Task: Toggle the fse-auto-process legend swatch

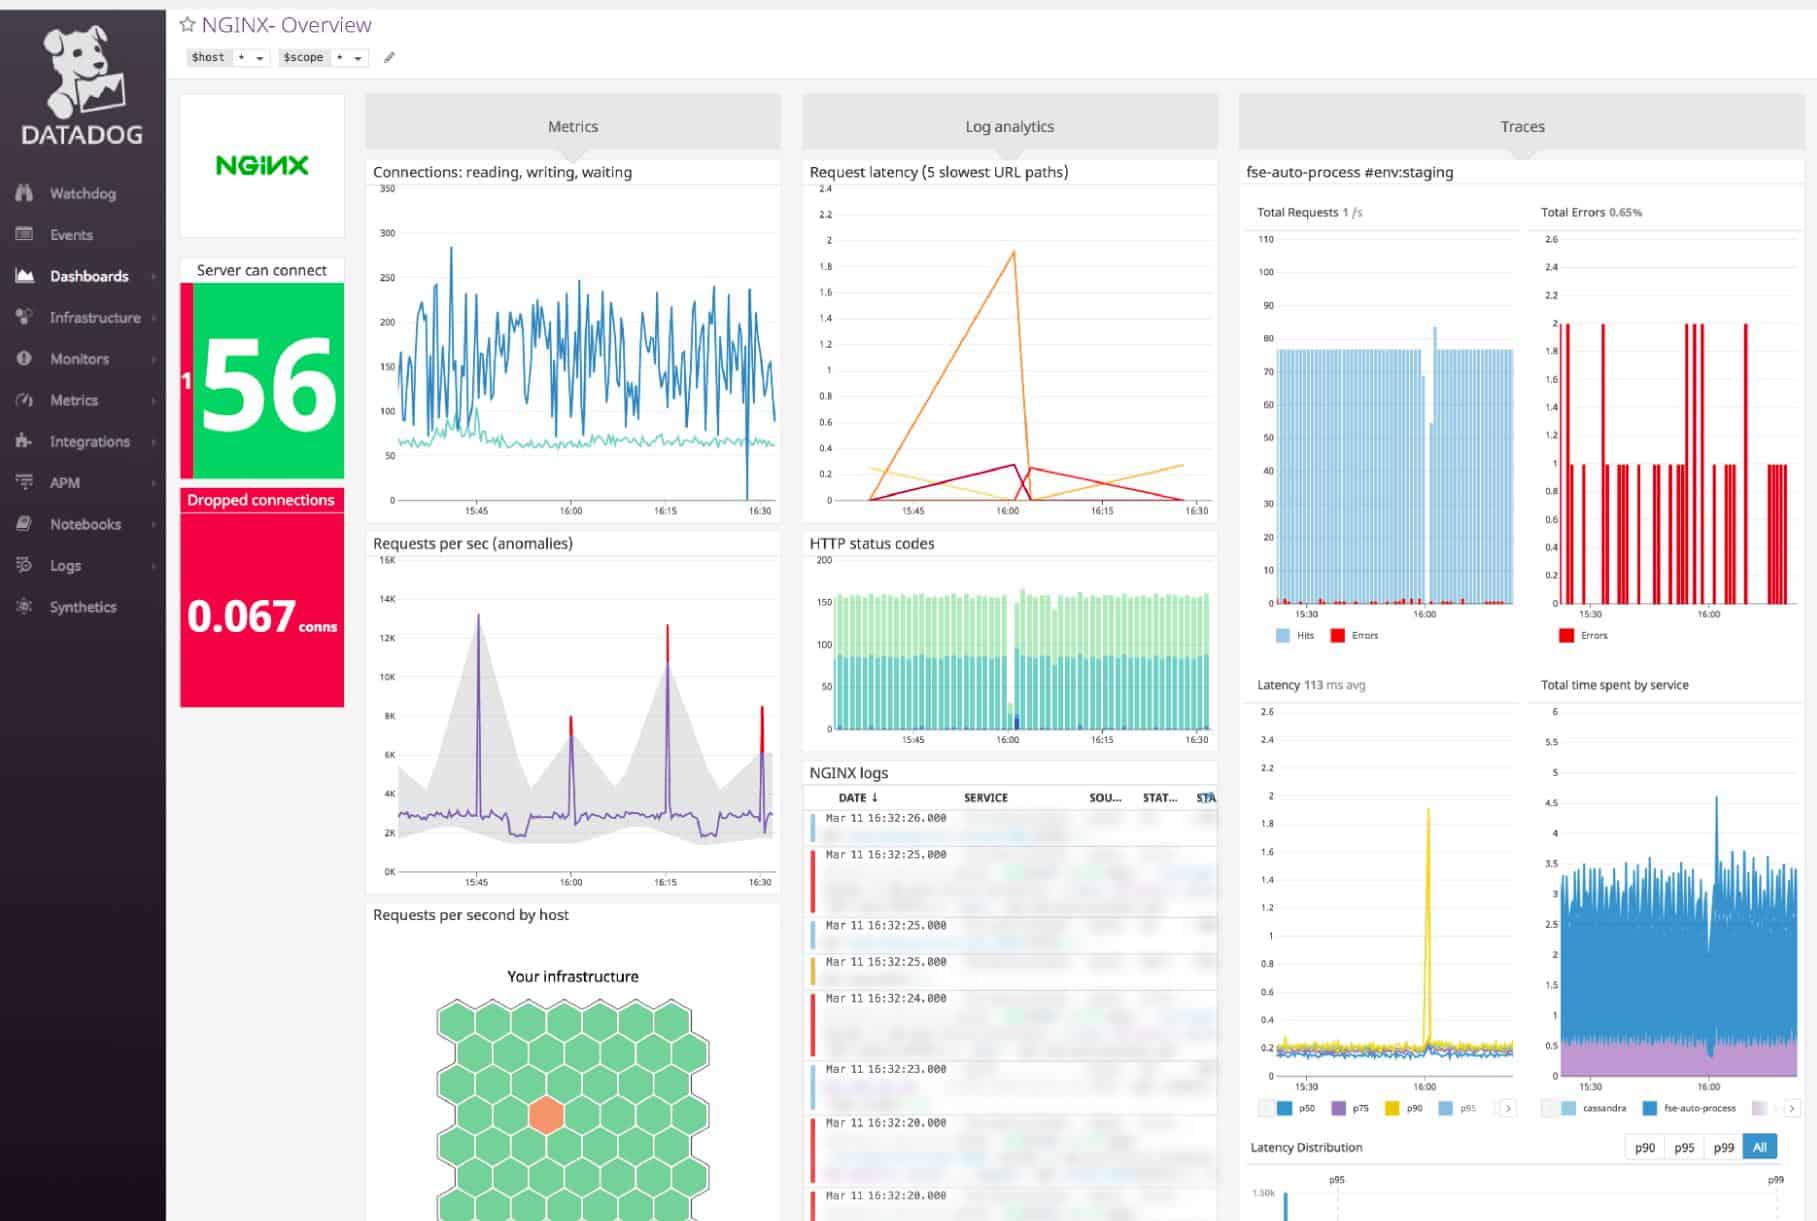Action: point(1650,1108)
